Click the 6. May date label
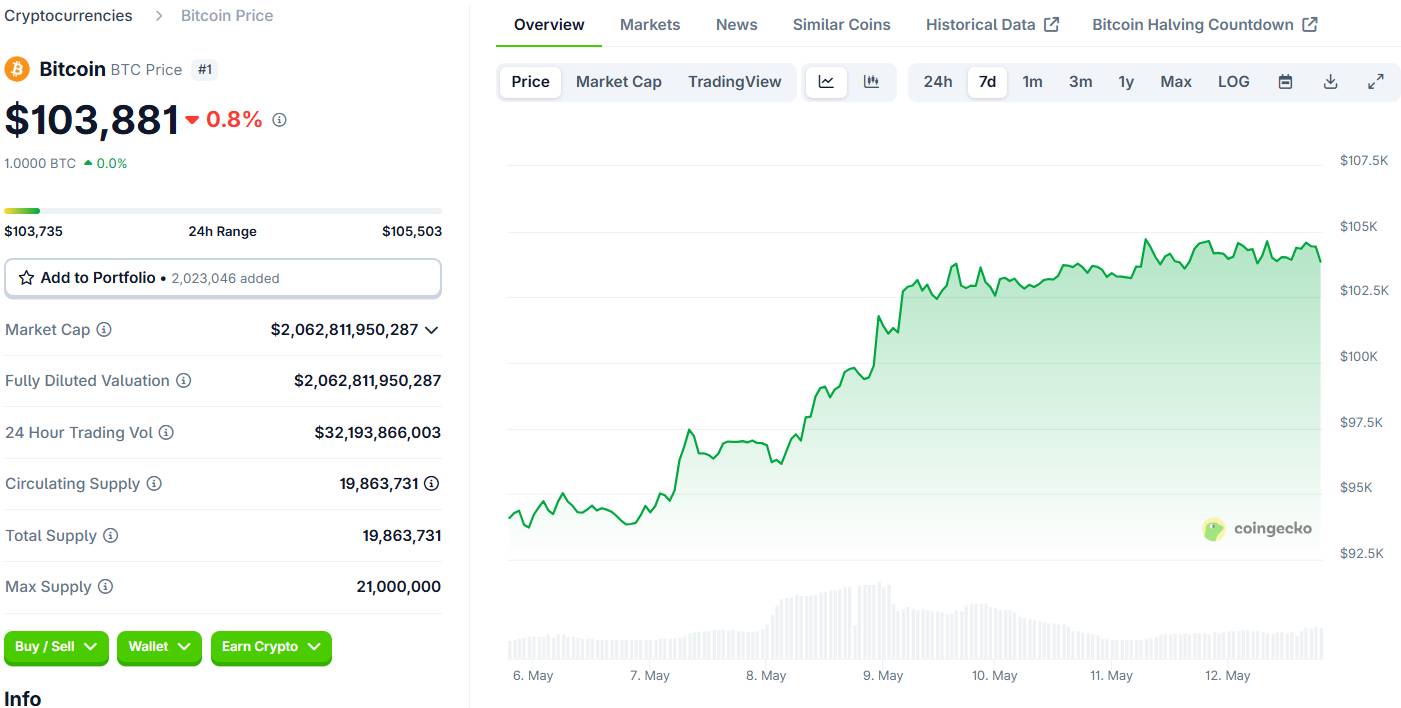Image resolution: width=1401 pixels, height=708 pixels. pos(533,676)
